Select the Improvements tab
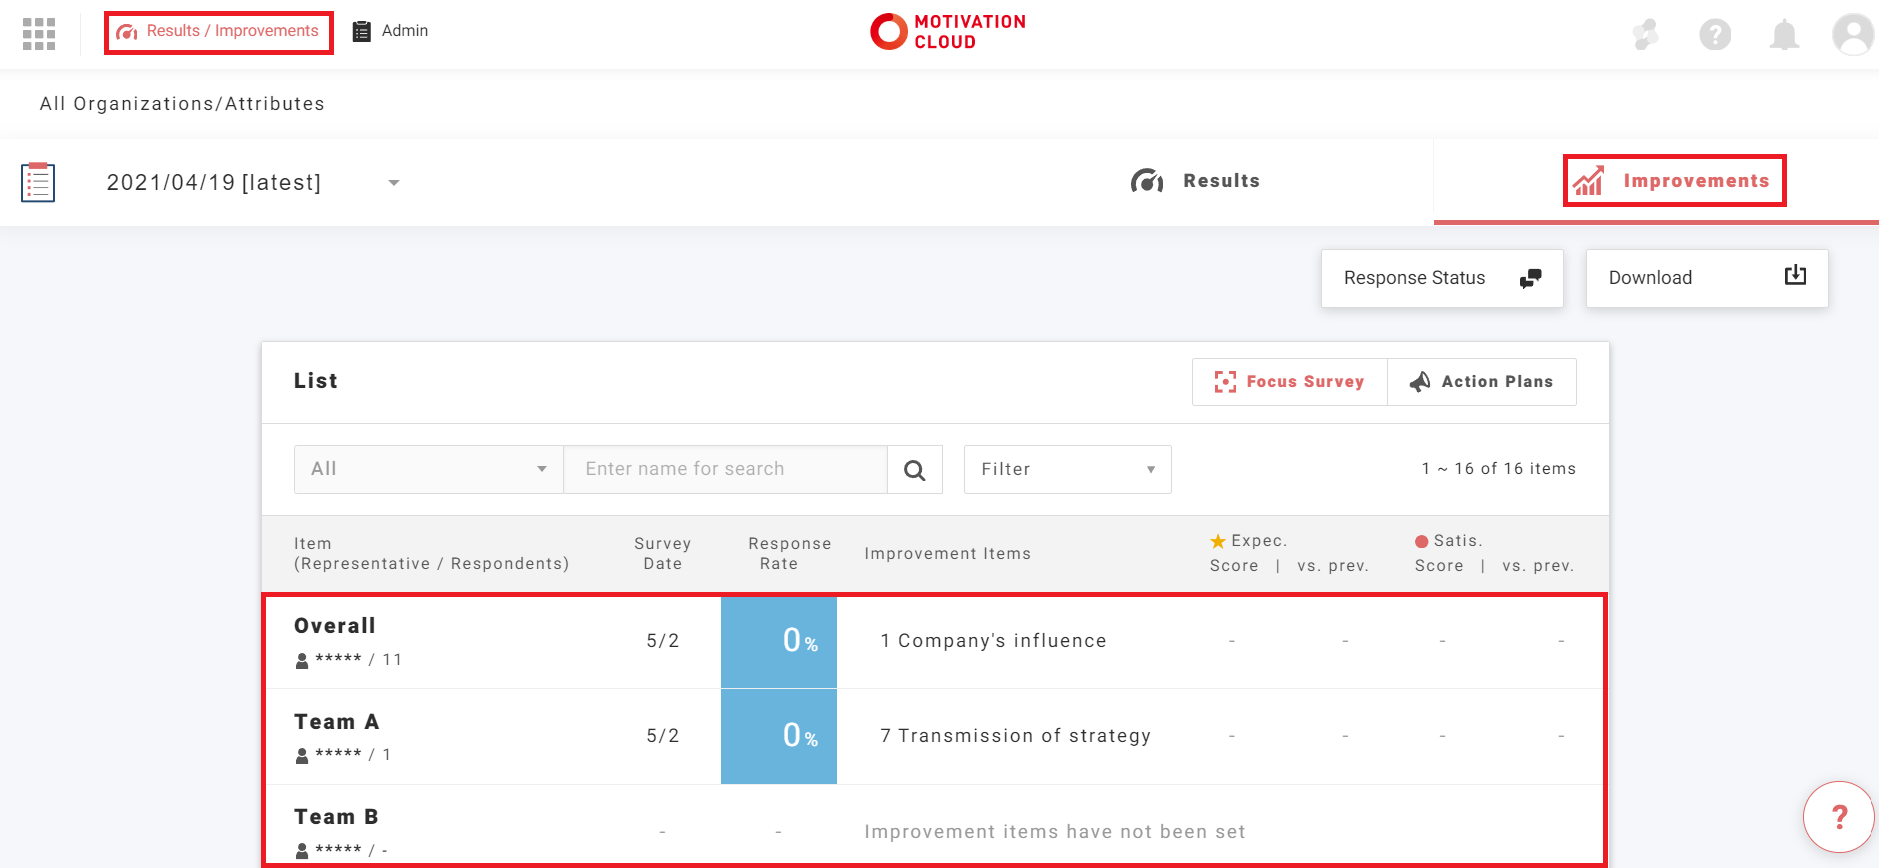 click(1674, 181)
